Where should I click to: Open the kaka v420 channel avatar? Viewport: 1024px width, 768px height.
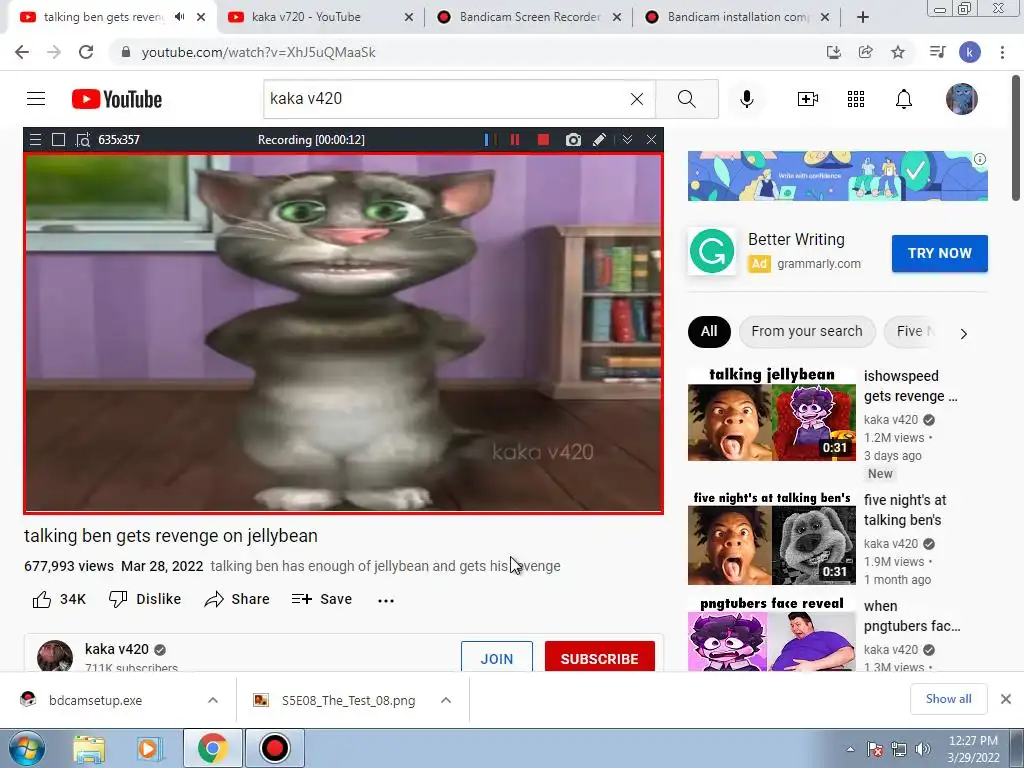(55, 656)
